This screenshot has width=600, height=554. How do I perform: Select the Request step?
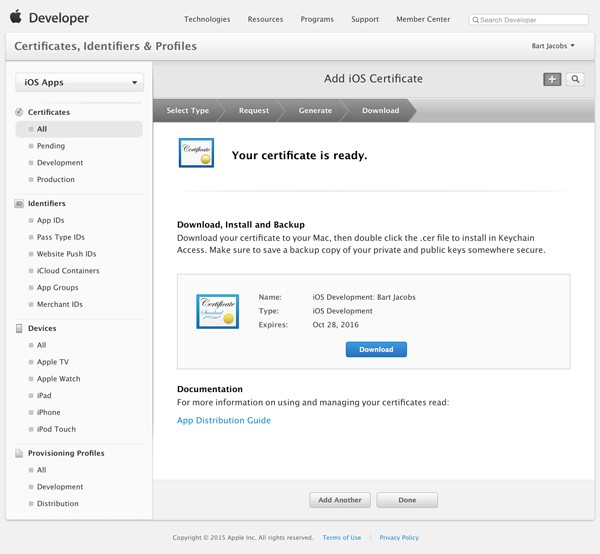(x=254, y=111)
